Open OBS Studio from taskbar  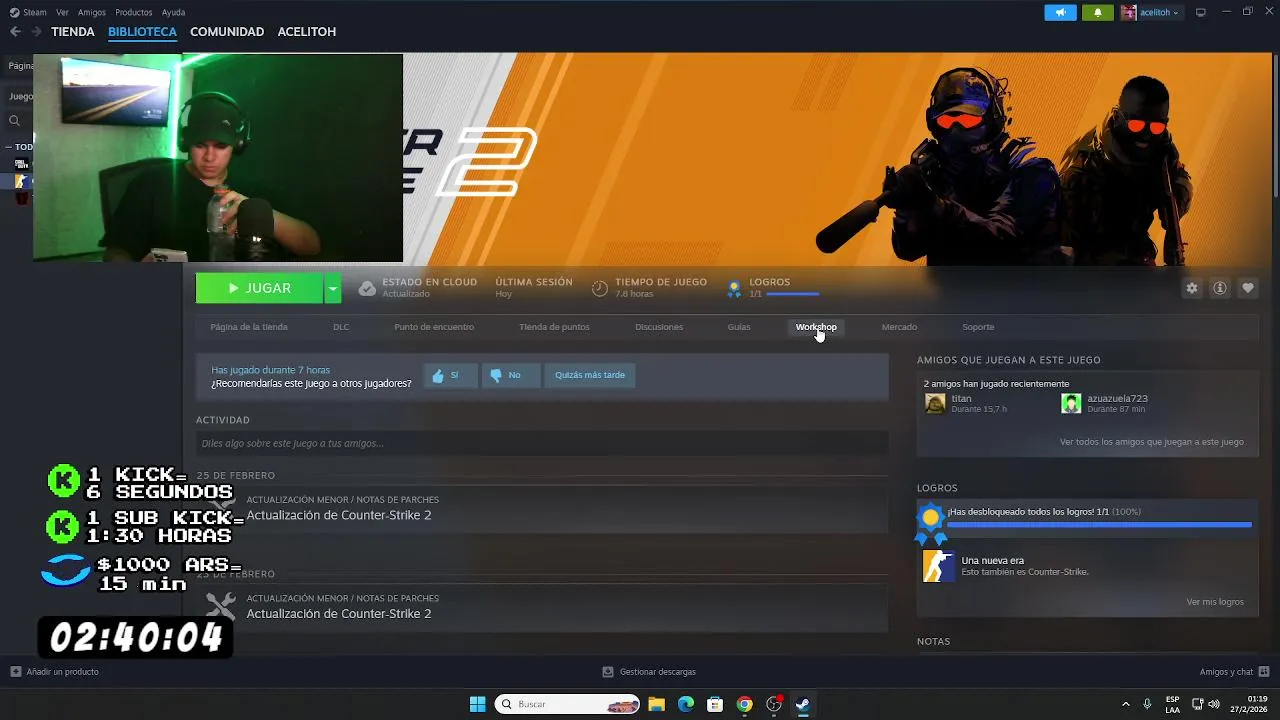click(x=773, y=704)
